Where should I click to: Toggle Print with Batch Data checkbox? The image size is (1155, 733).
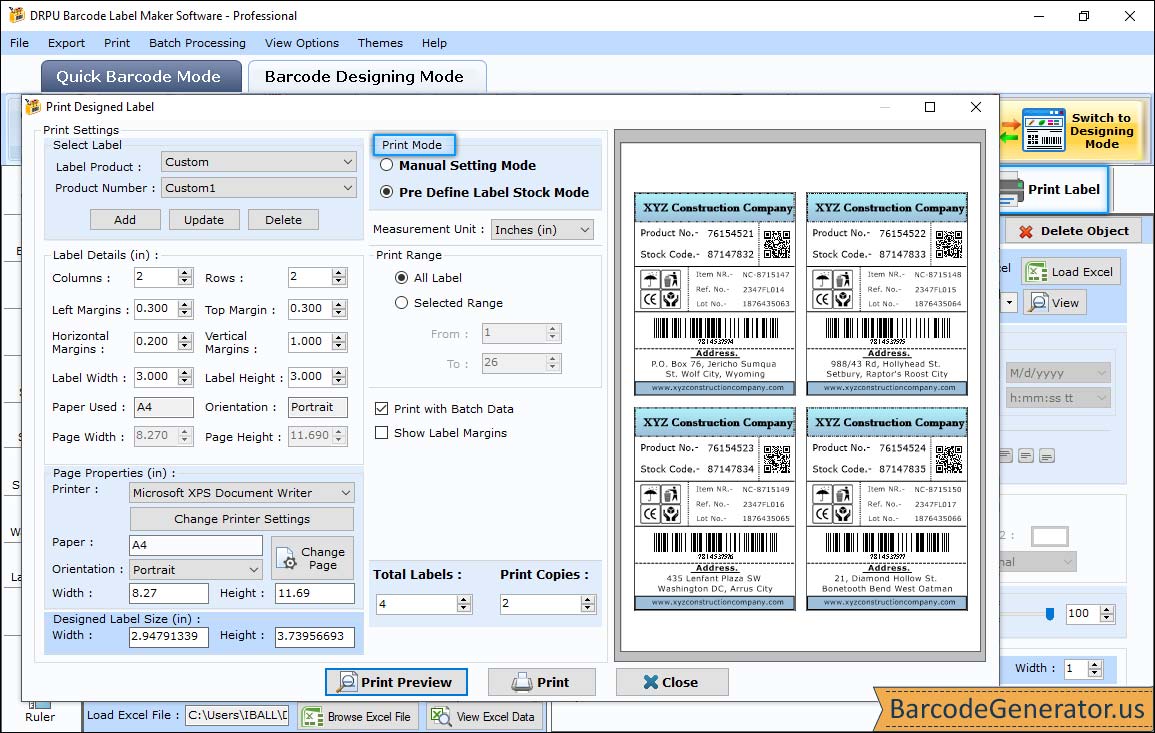[382, 408]
